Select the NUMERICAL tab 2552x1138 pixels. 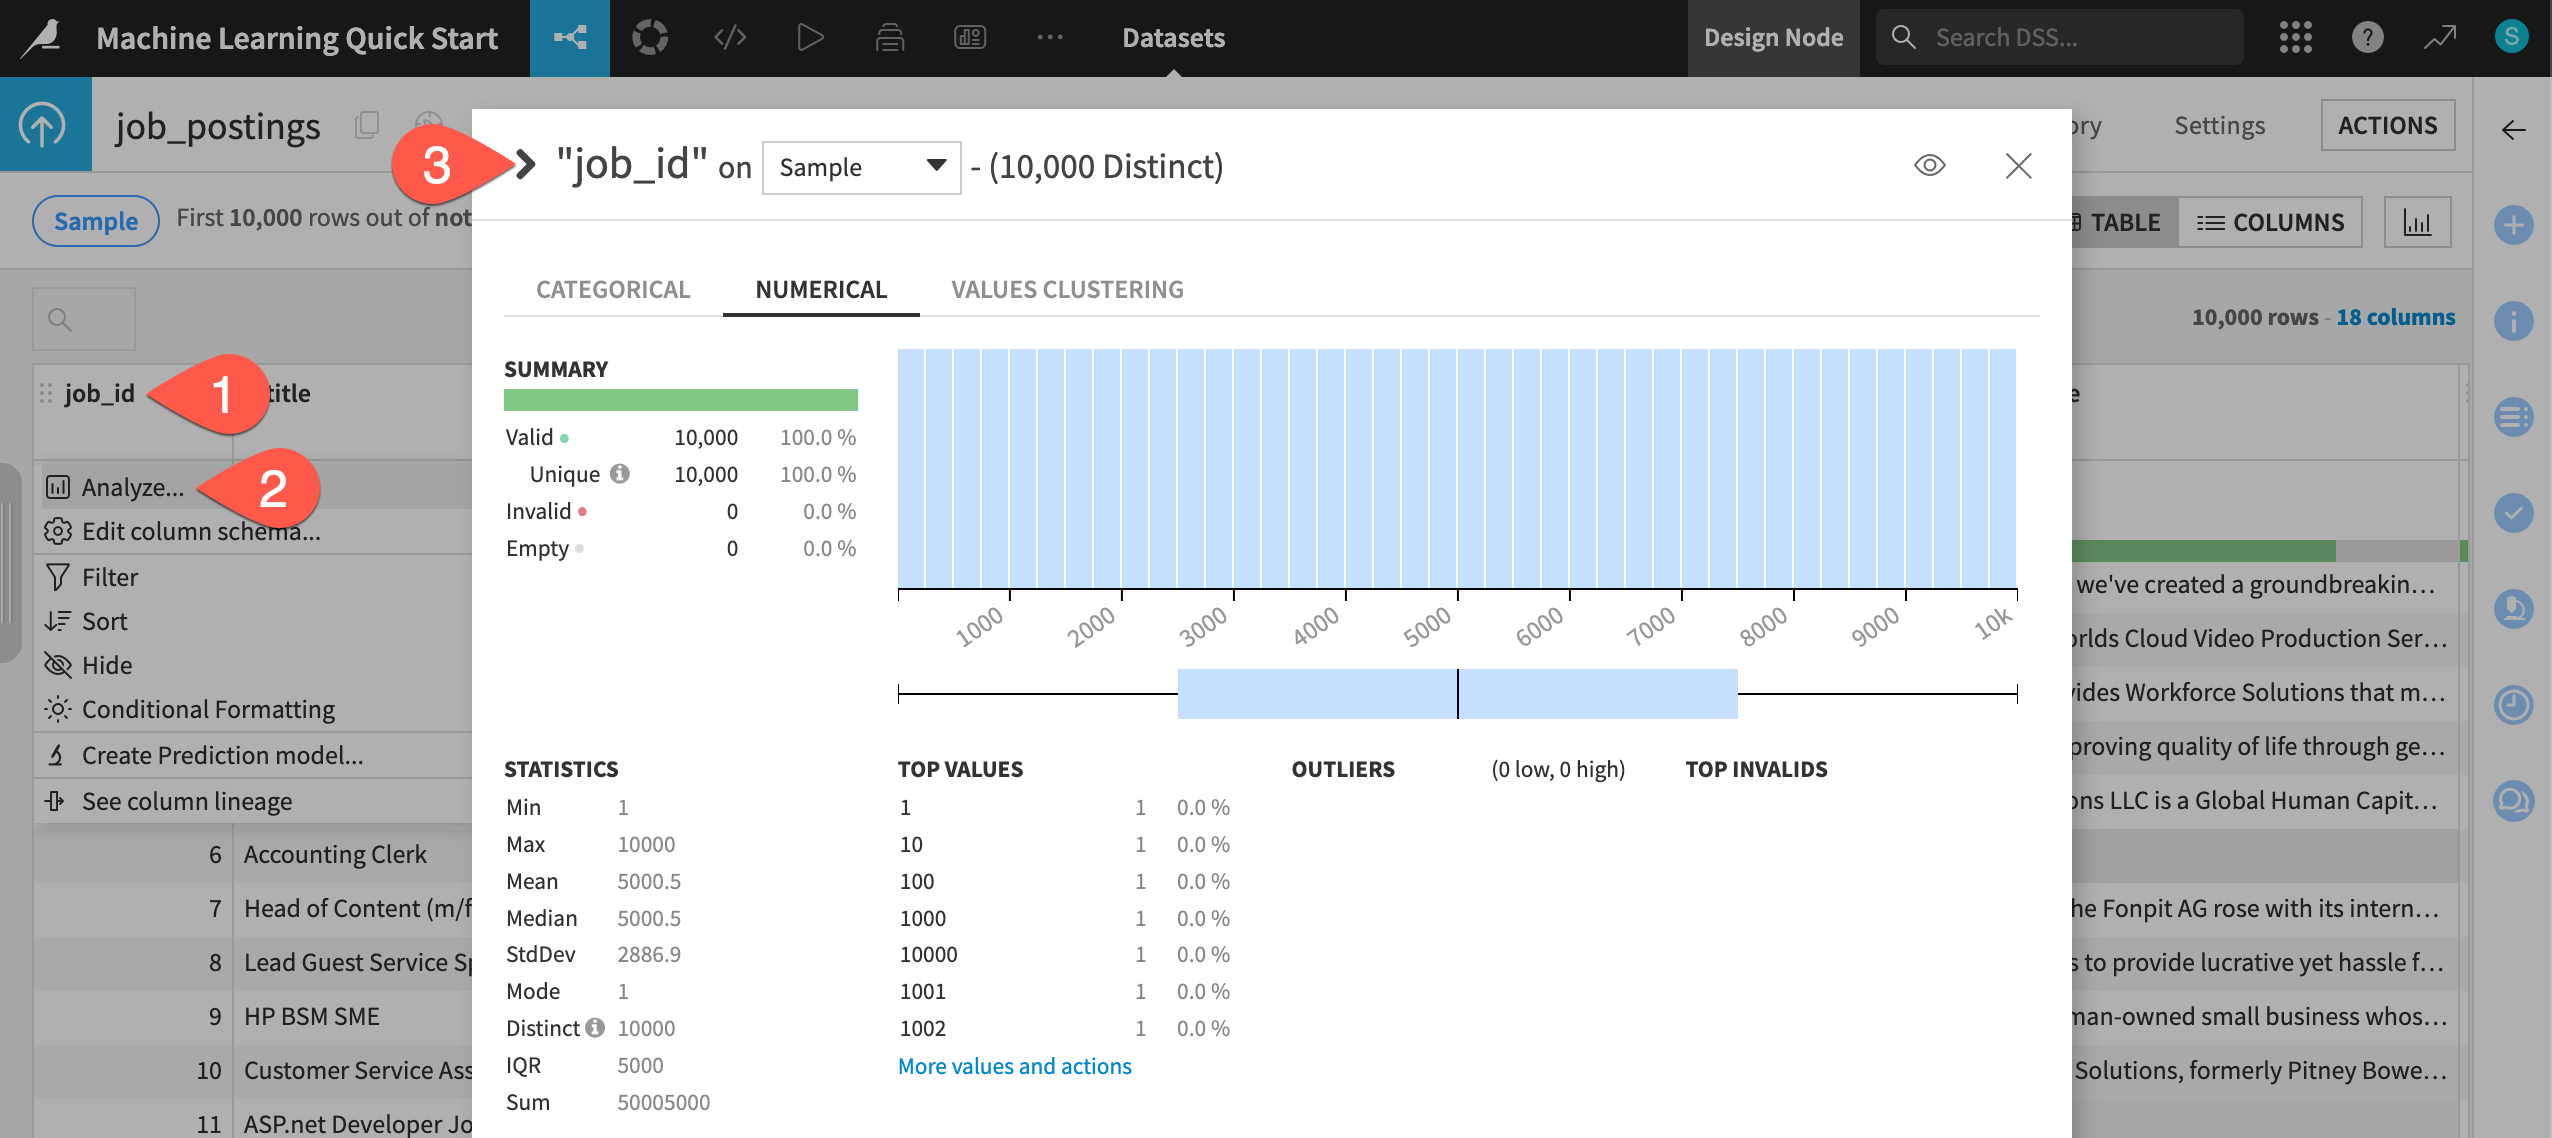coord(821,290)
